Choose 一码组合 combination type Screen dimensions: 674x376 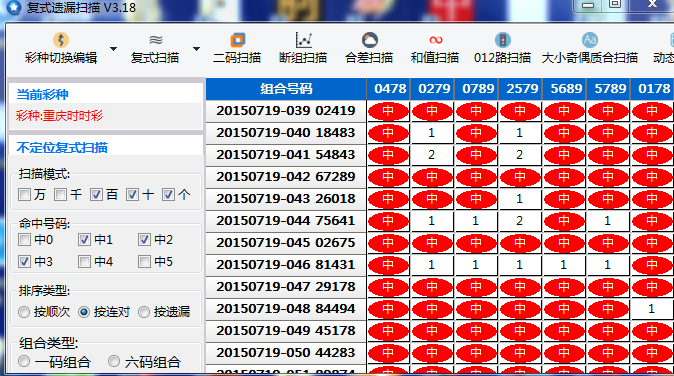[24, 361]
